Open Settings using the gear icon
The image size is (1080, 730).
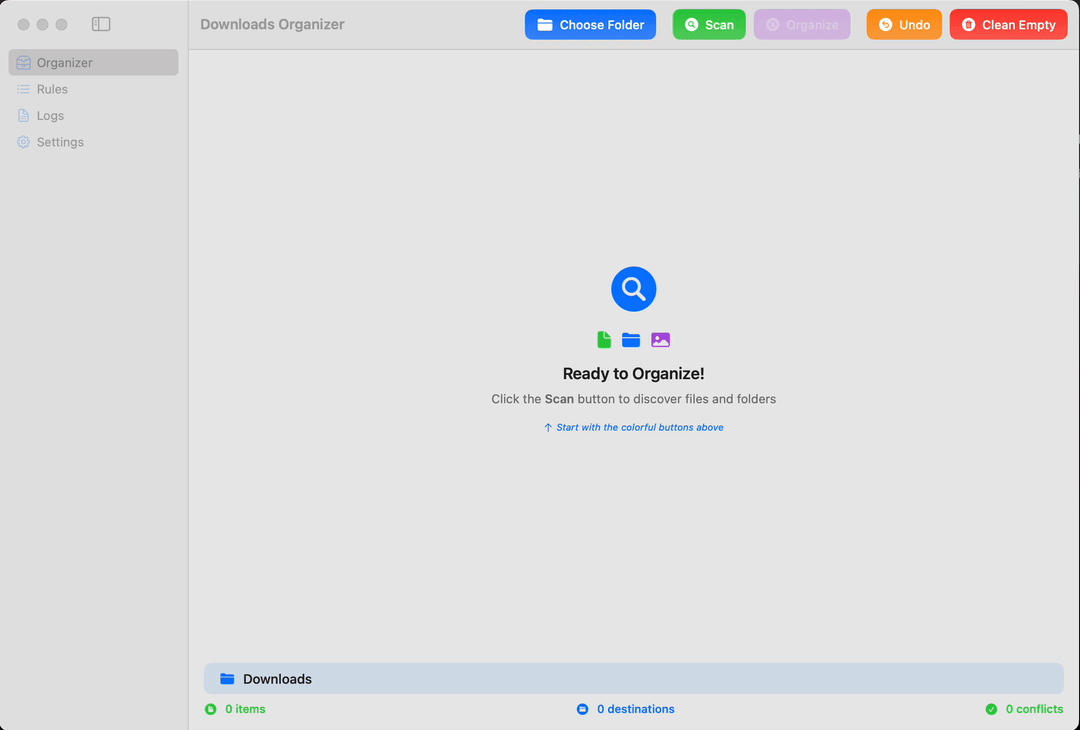(22, 142)
